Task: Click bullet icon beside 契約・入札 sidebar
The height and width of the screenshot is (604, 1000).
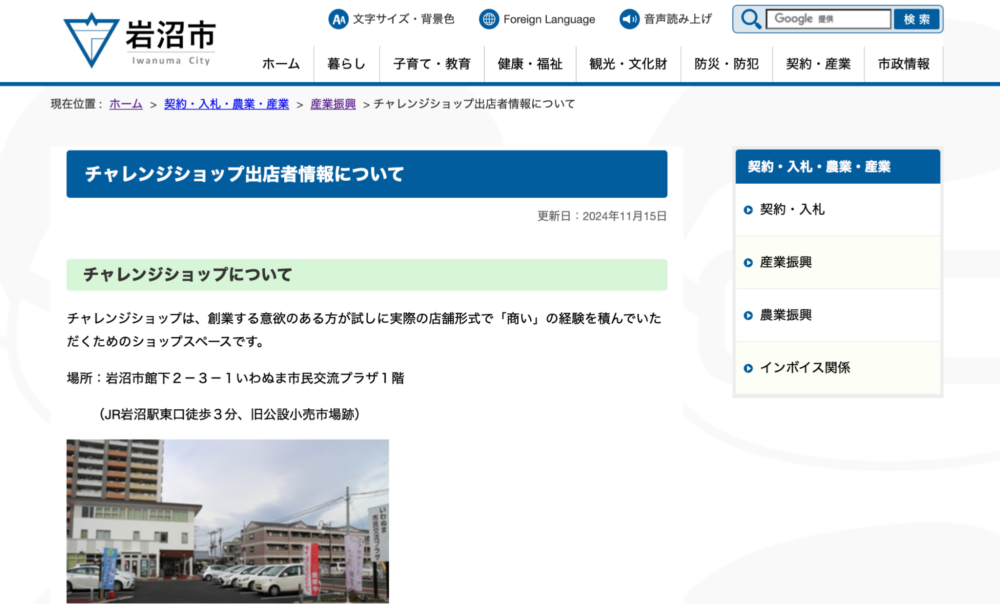Action: 748,210
